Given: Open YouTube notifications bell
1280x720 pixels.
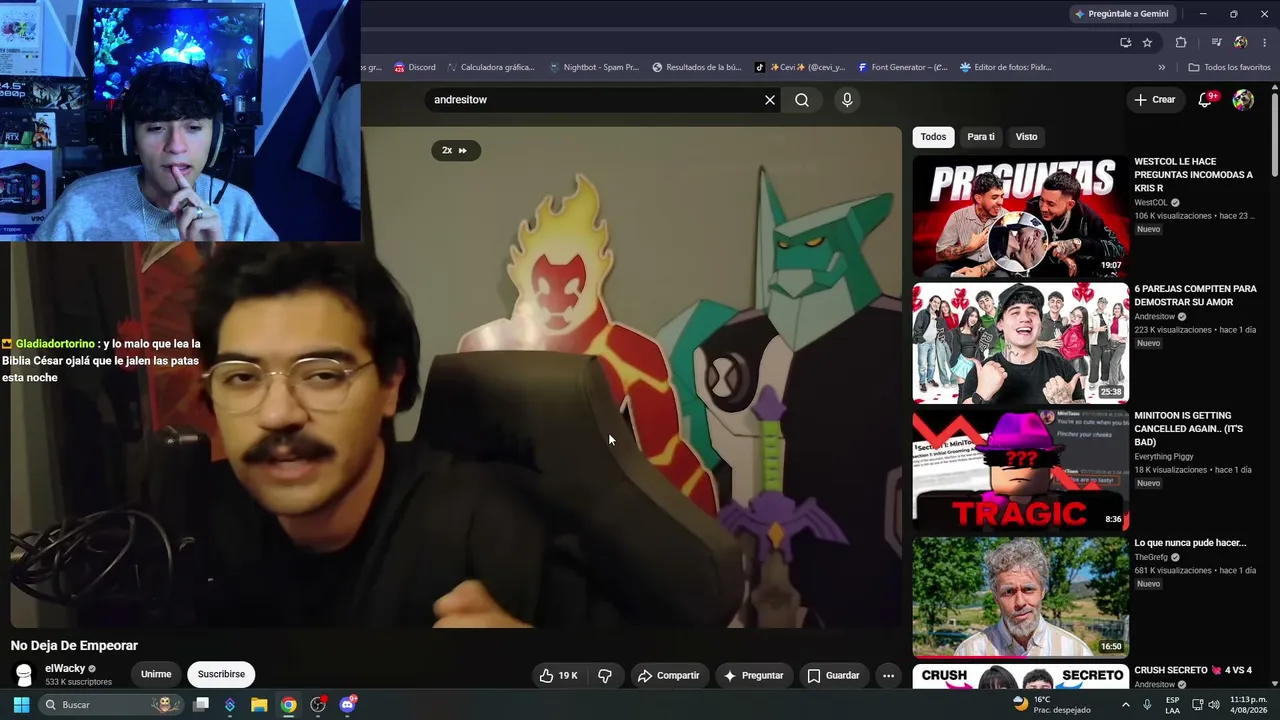Looking at the screenshot, I should coord(1205,100).
